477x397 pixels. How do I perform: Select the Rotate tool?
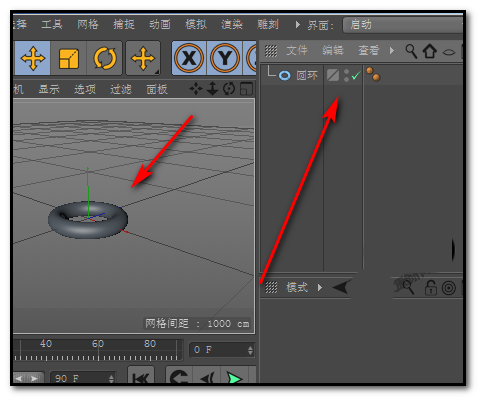click(x=105, y=58)
